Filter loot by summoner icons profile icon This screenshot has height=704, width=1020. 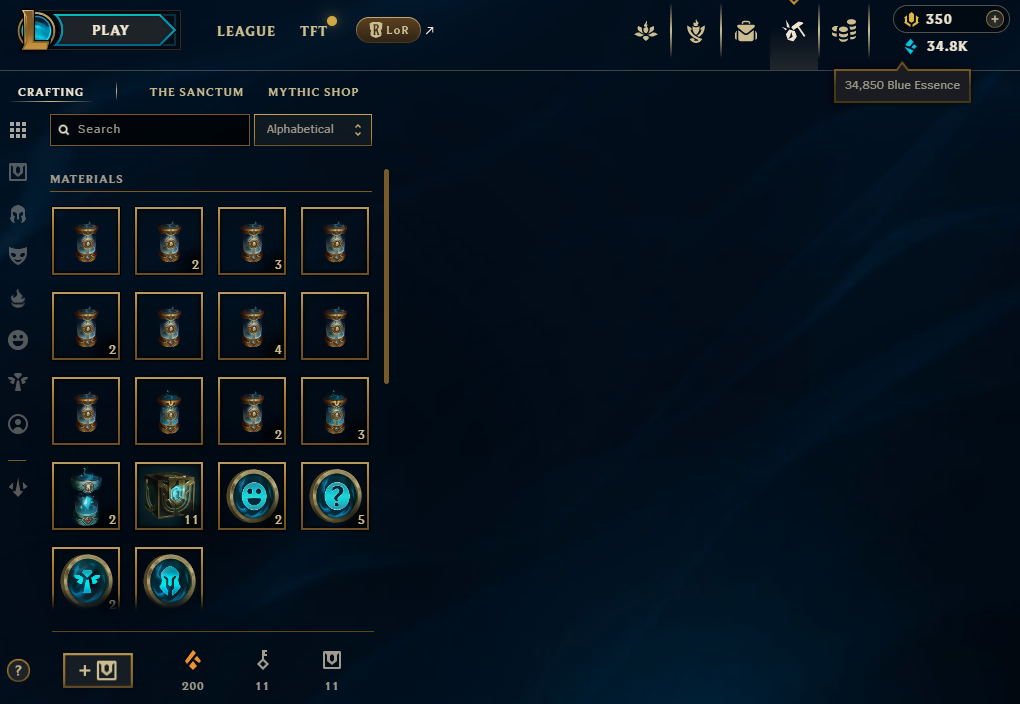click(18, 424)
